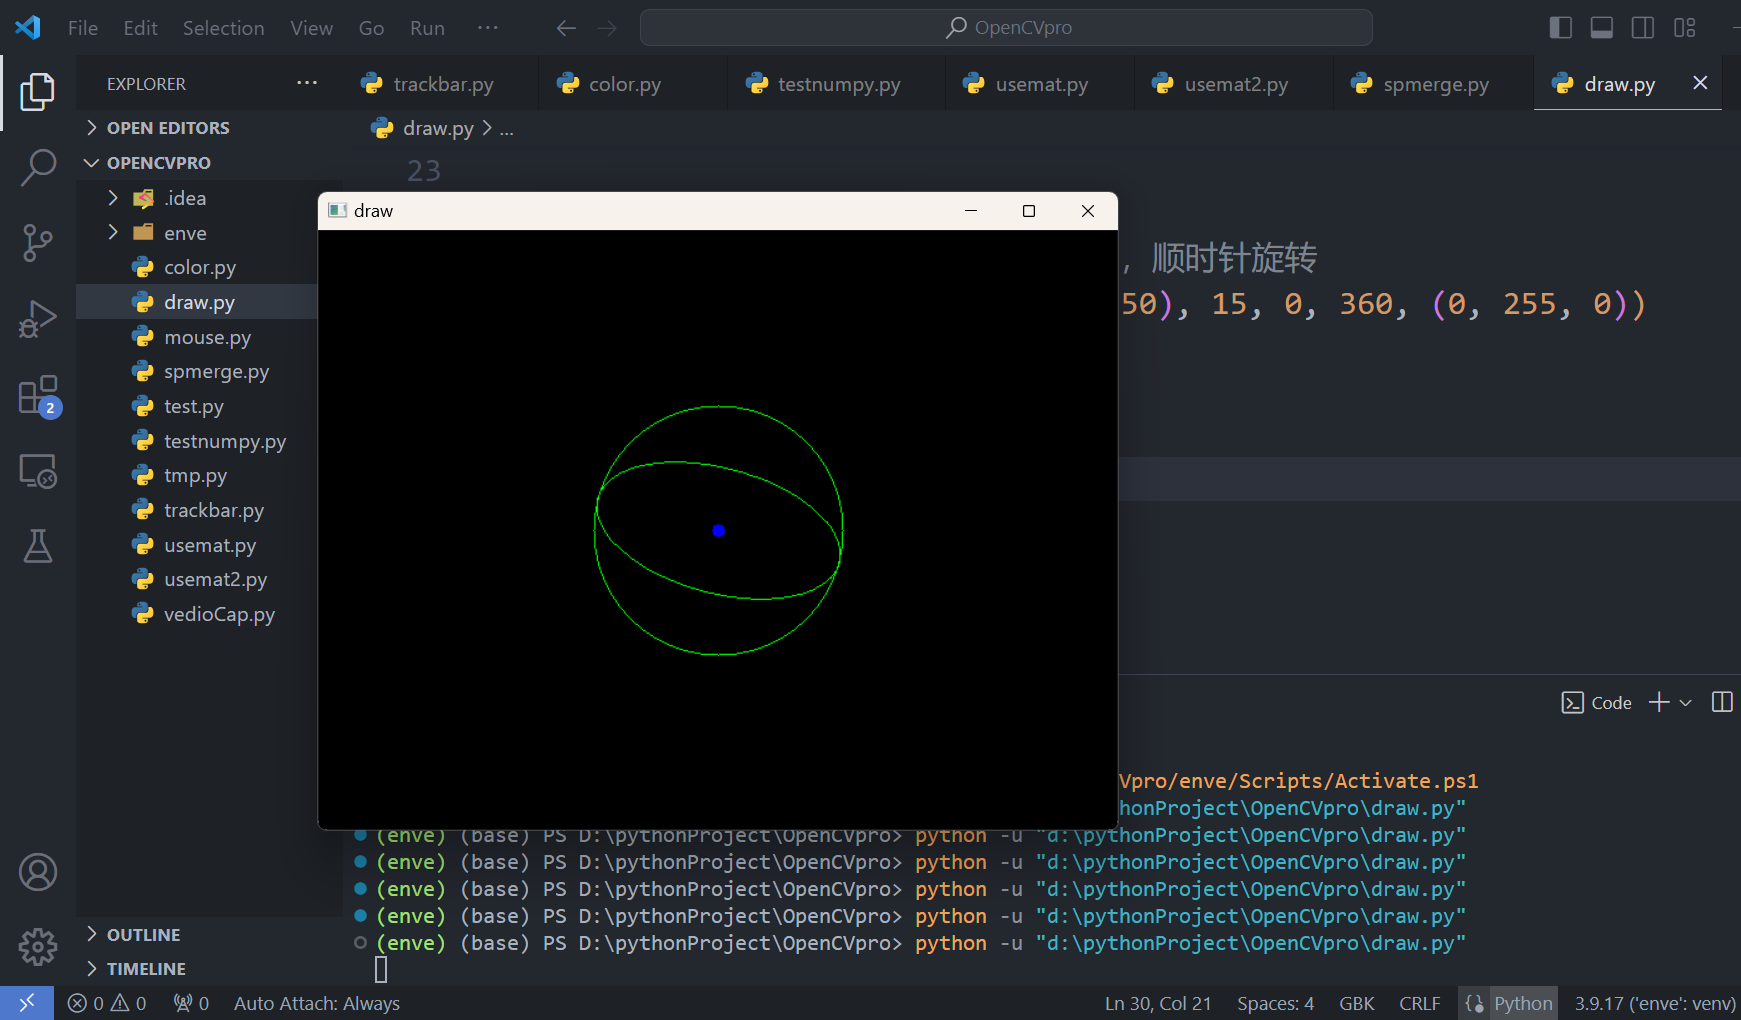Click the breadcrumb ellipsis after draw.py
This screenshot has height=1020, width=1741.
tap(507, 129)
